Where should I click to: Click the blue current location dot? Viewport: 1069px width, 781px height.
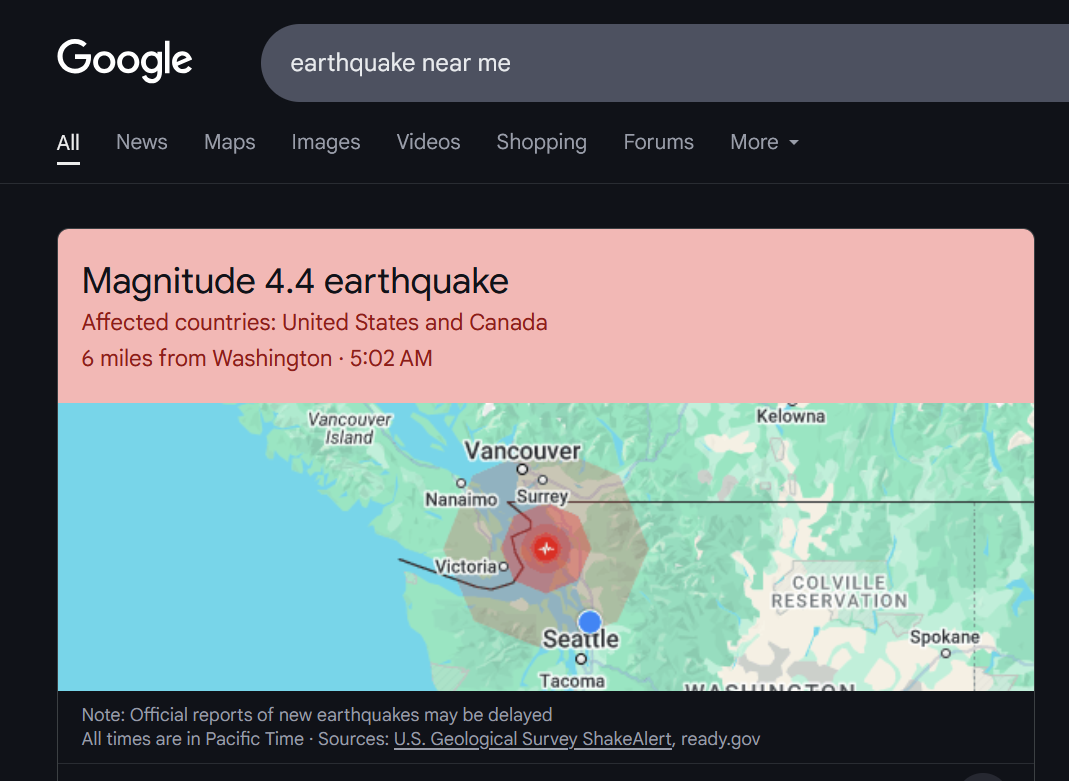click(590, 622)
